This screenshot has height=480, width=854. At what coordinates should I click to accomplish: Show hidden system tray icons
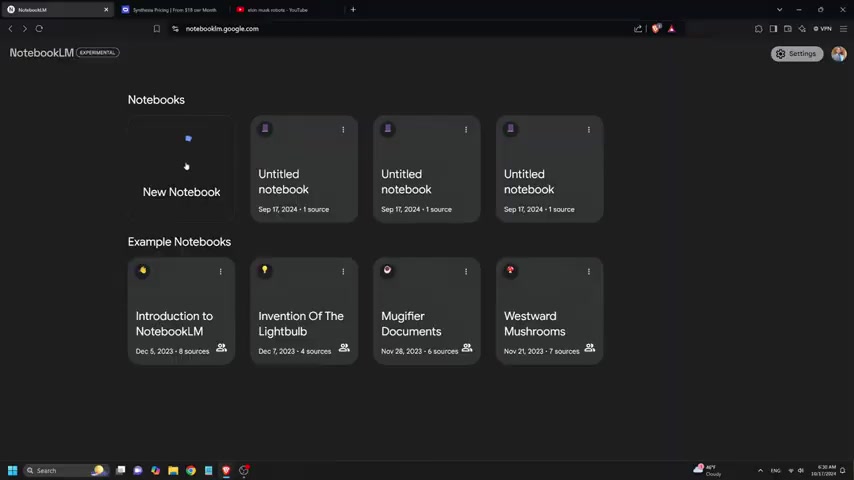pyautogui.click(x=760, y=470)
